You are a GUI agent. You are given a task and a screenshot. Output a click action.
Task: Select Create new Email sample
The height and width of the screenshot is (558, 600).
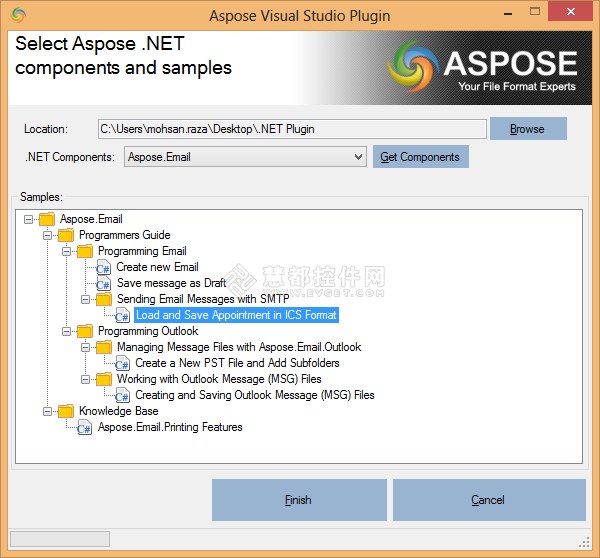tap(157, 267)
